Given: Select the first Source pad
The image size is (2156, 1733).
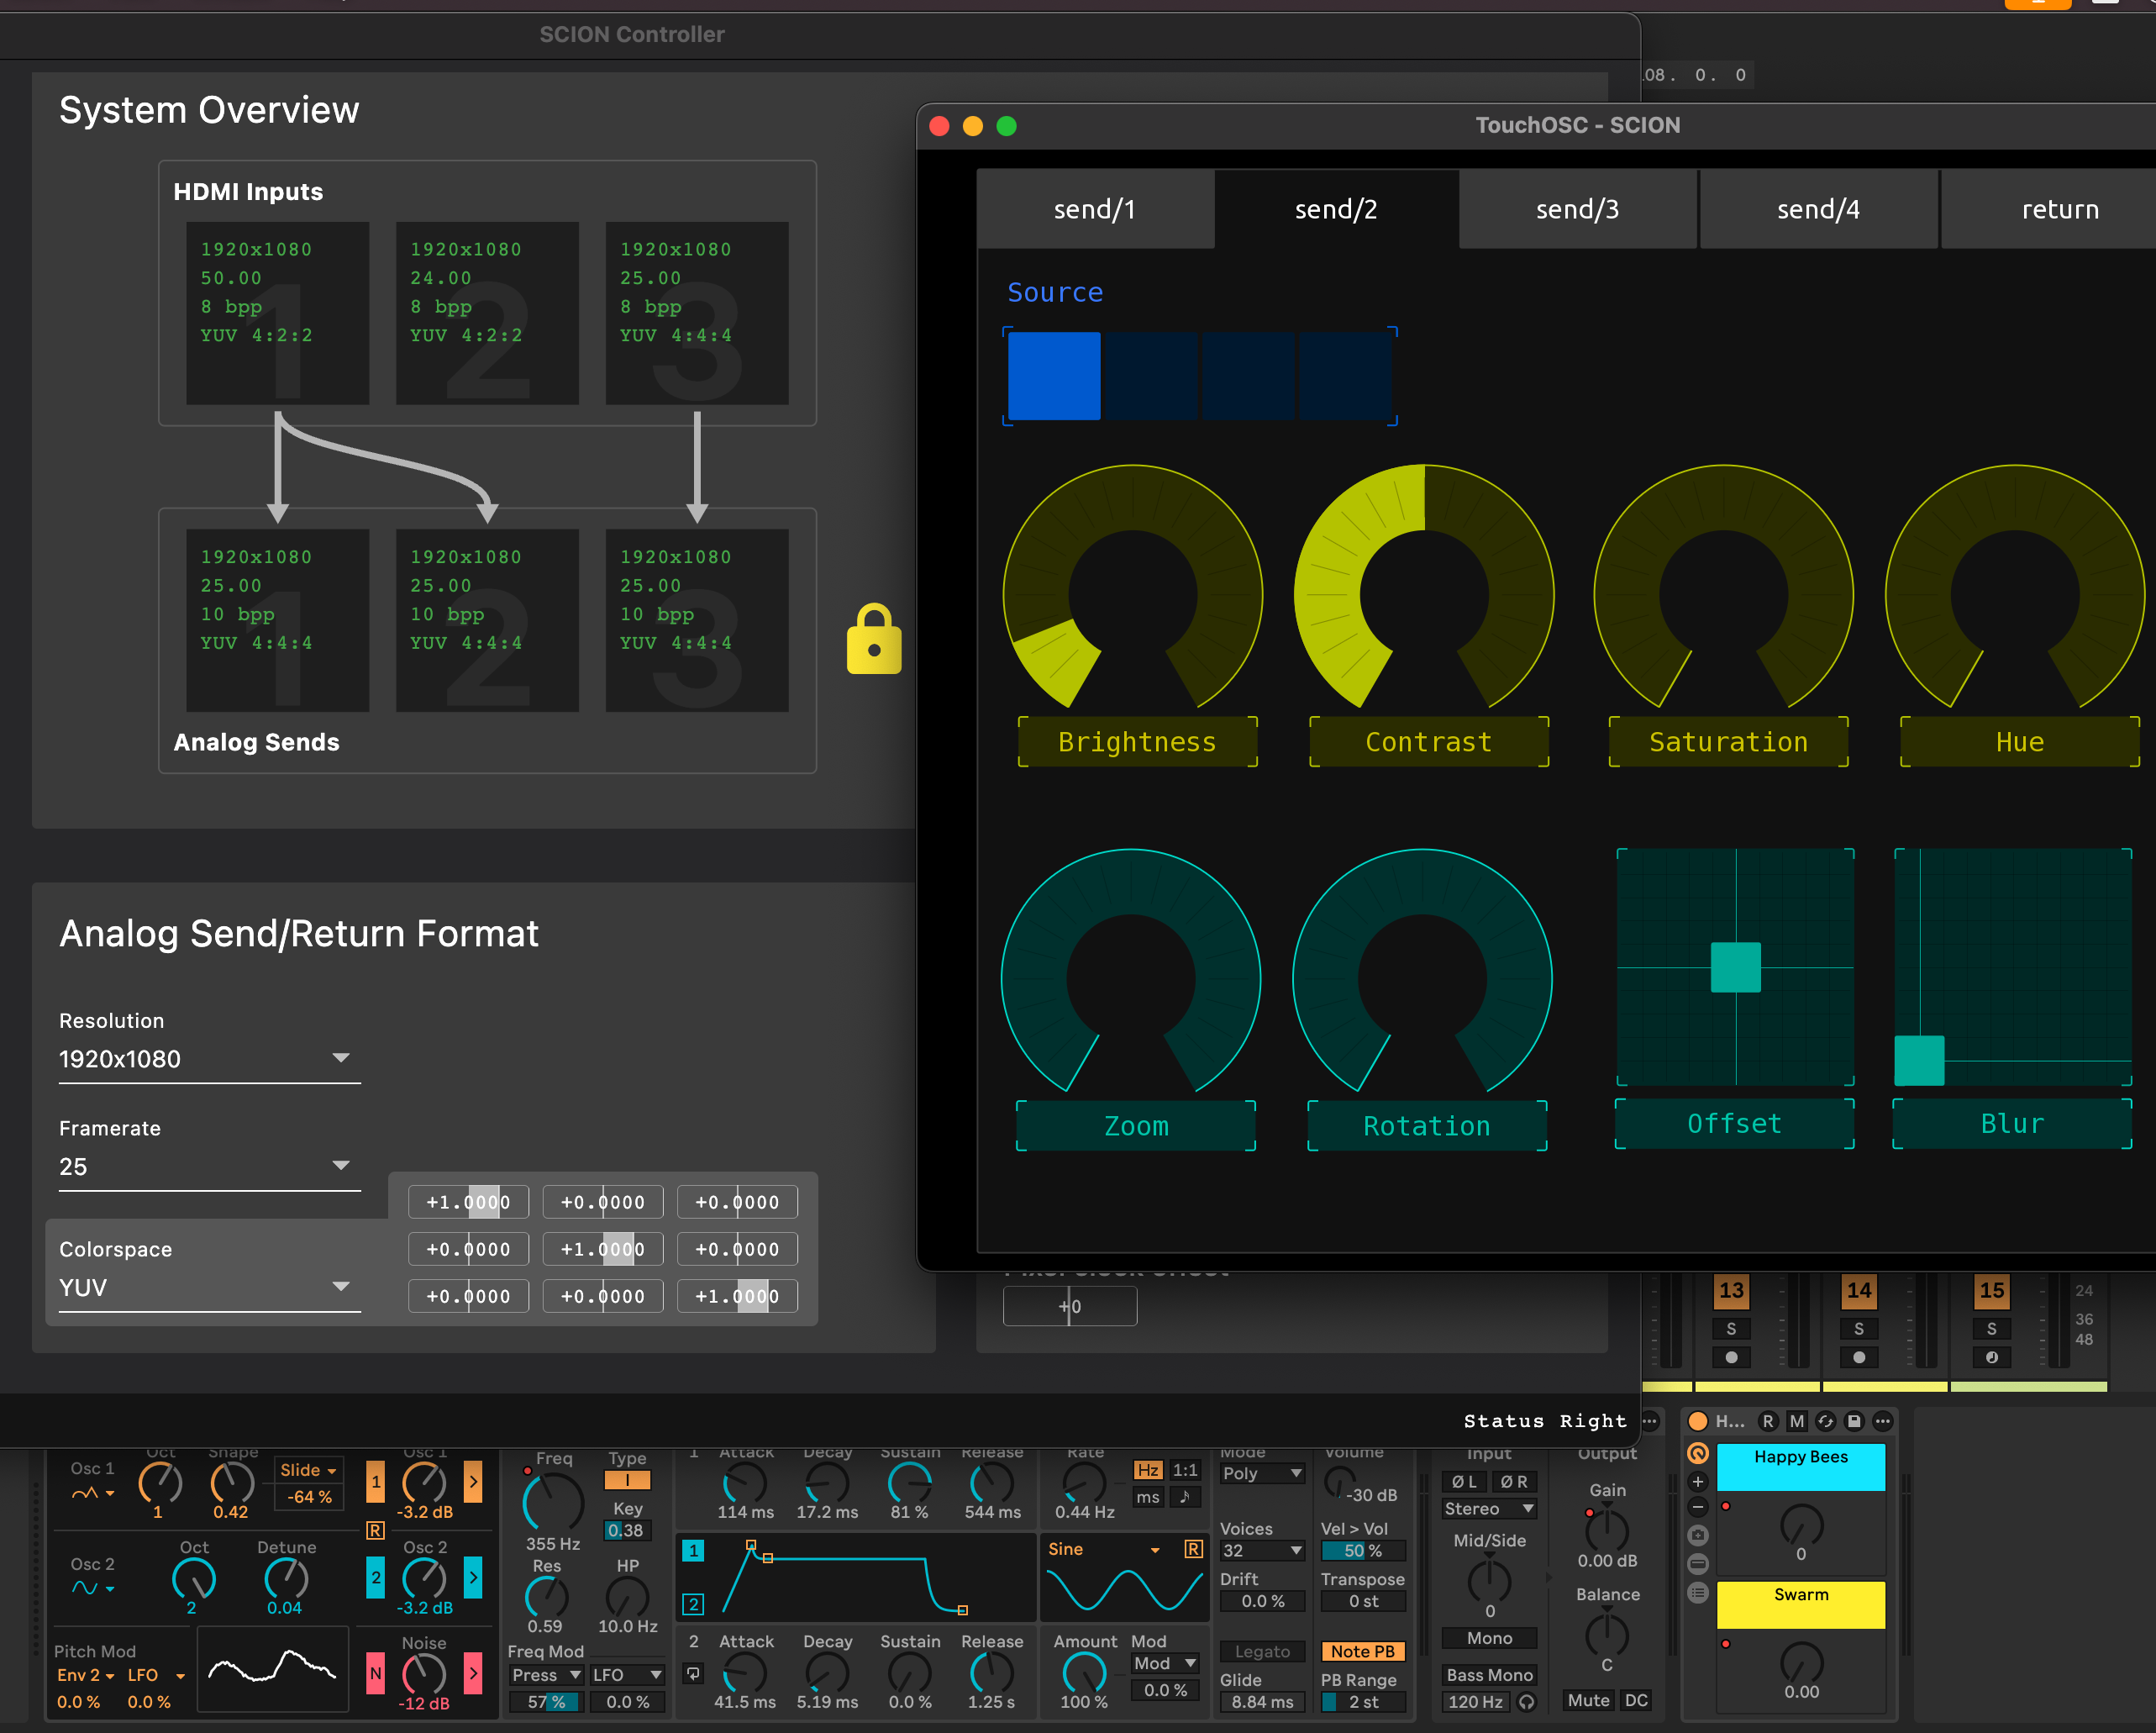Looking at the screenshot, I should click(1053, 376).
